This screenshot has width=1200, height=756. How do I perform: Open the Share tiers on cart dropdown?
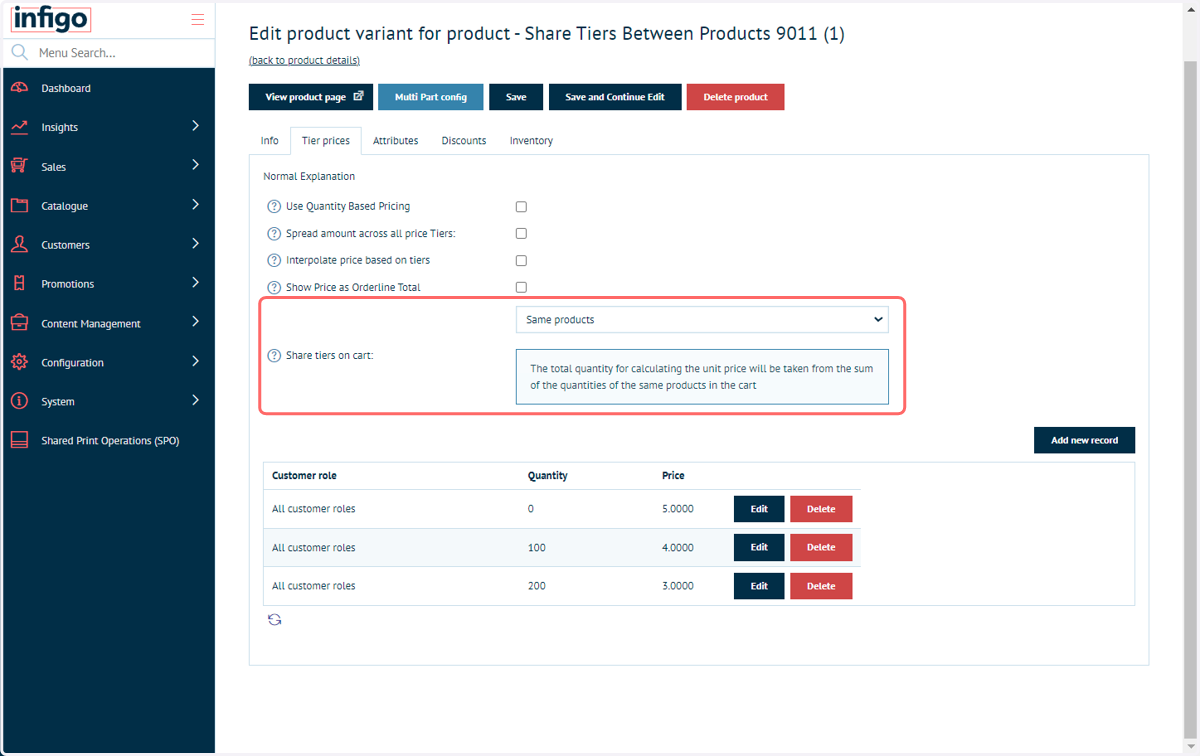[702, 319]
